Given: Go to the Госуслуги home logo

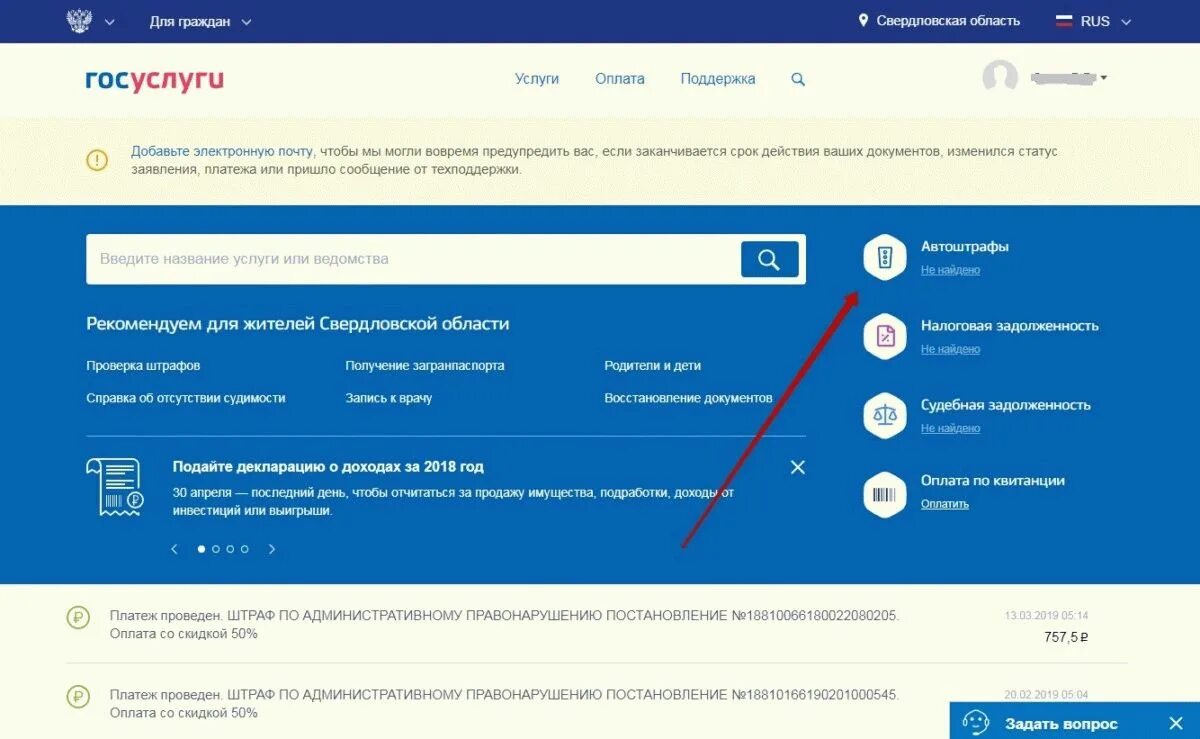Looking at the screenshot, I should coord(154,80).
